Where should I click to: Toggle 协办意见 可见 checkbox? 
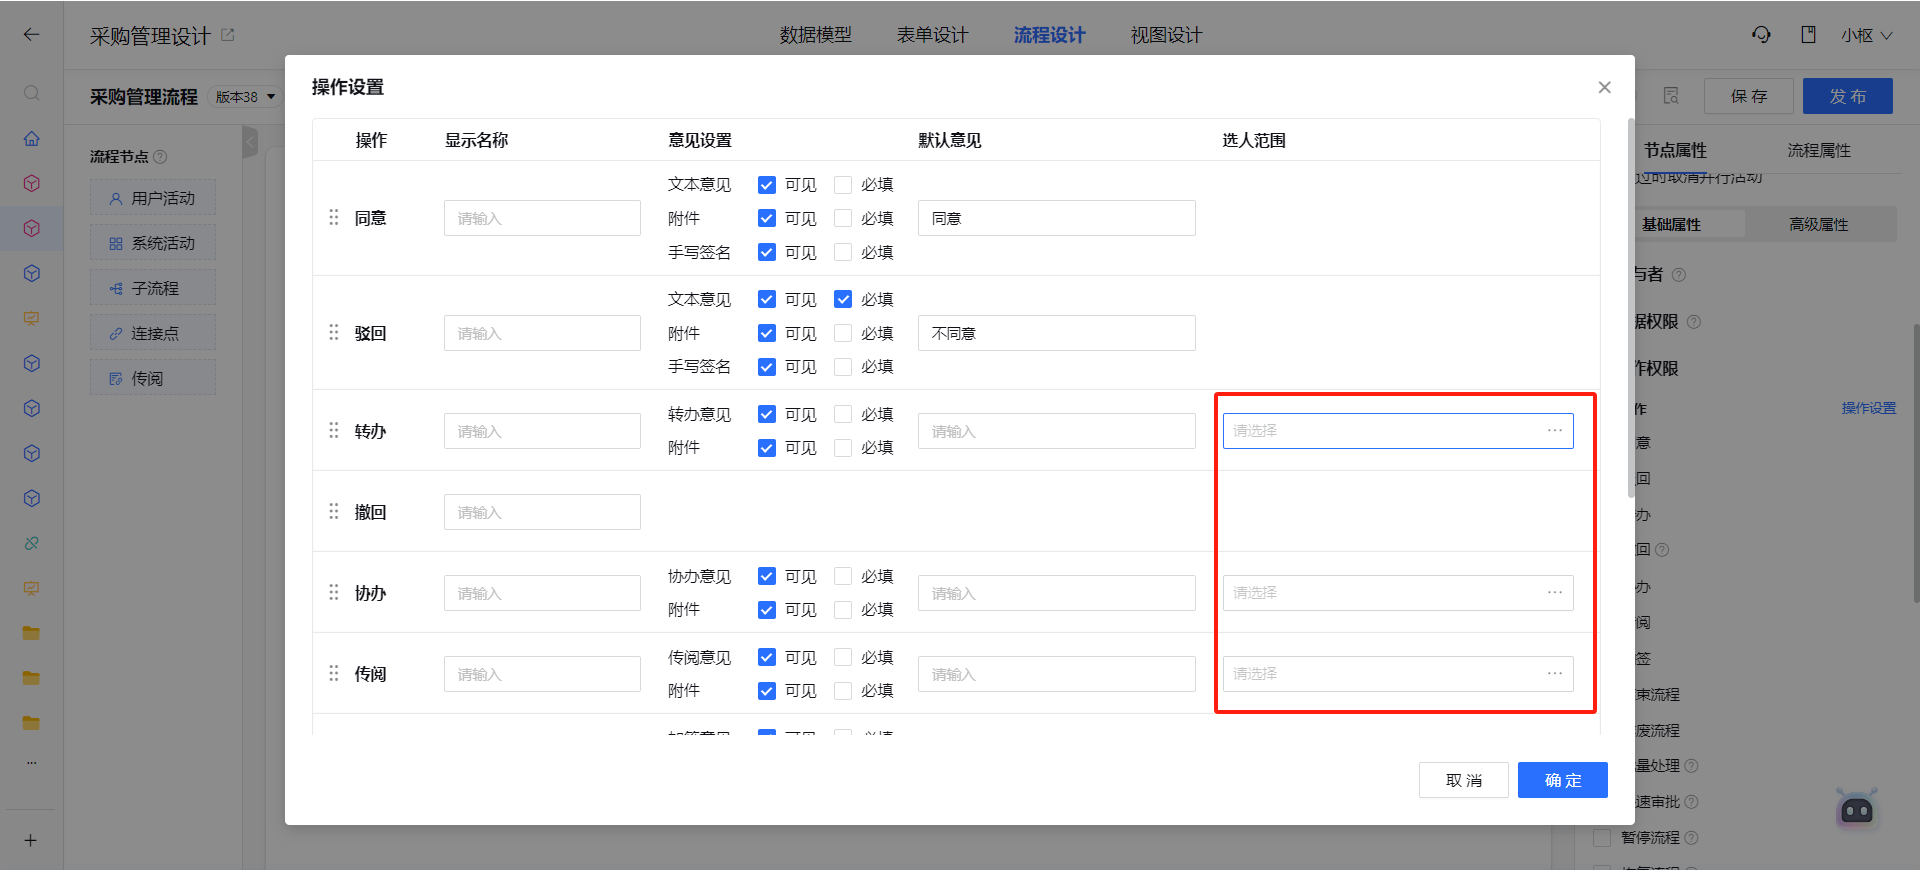click(x=767, y=576)
